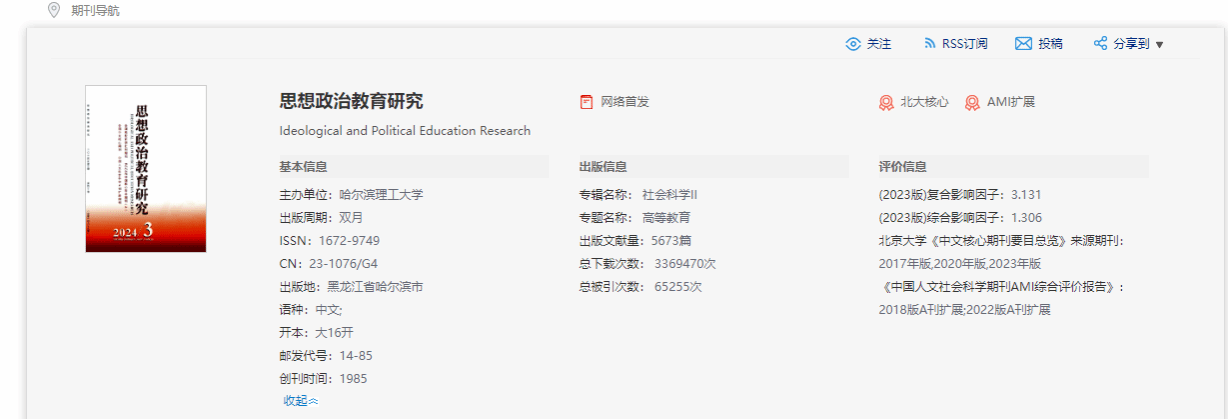Follow the journal via 关注 text

tap(878, 44)
